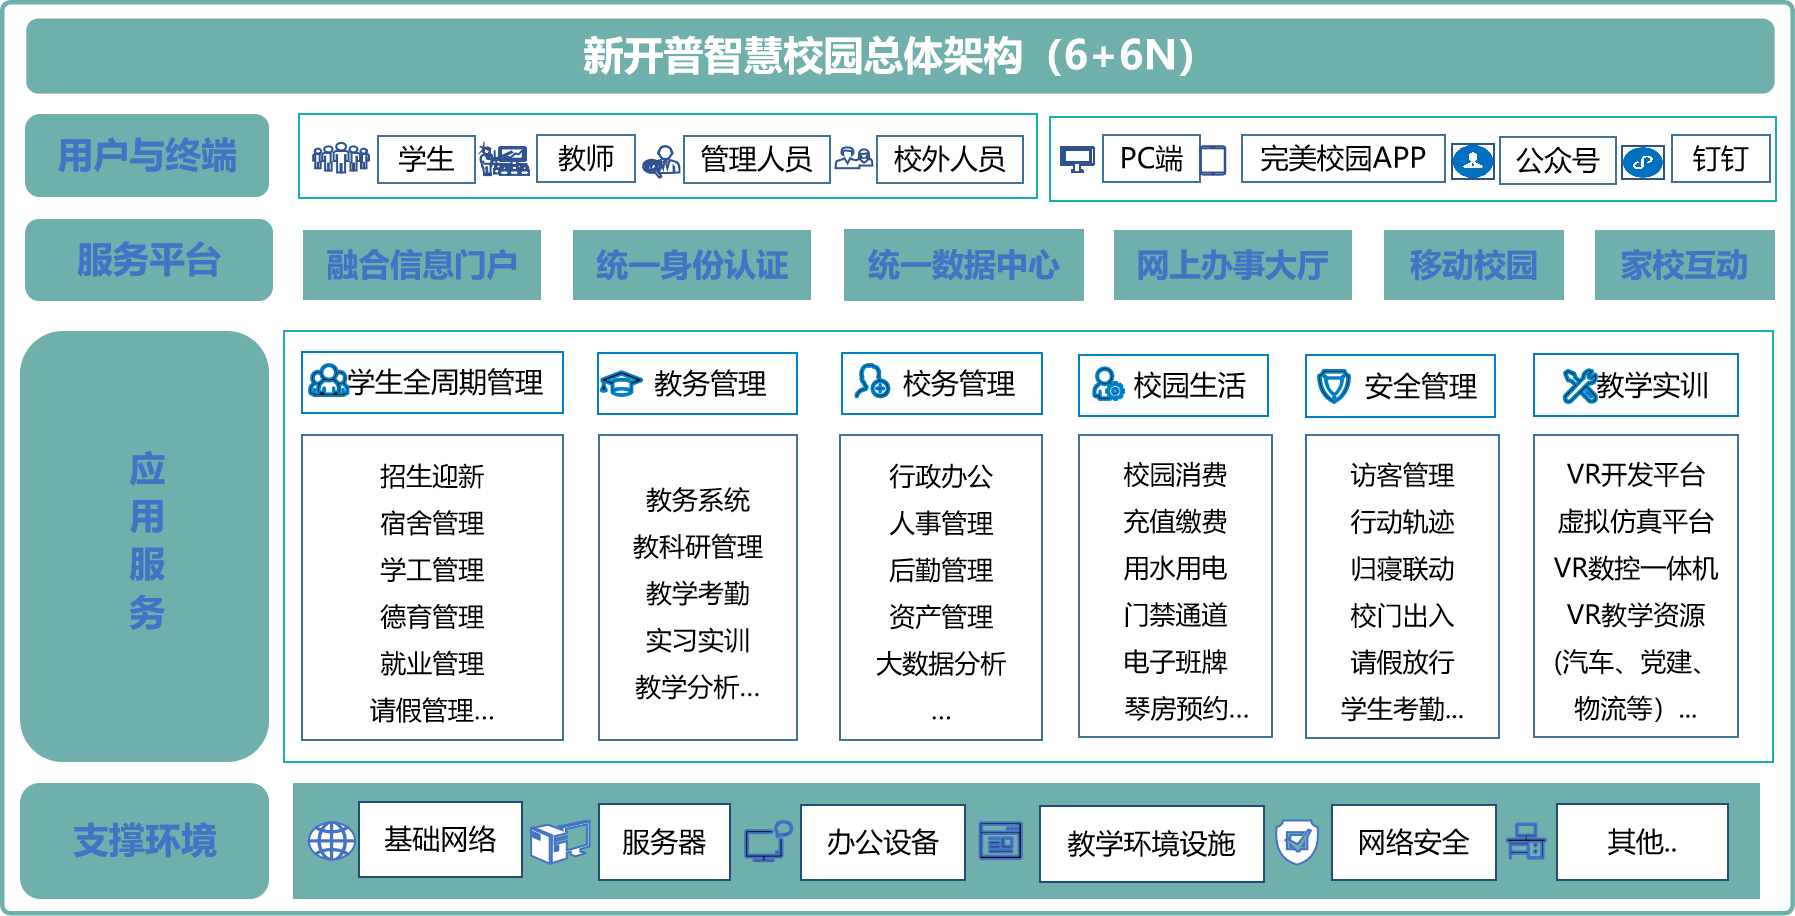
Task: Select 家校互动 in the service platform row
Action: click(1684, 264)
